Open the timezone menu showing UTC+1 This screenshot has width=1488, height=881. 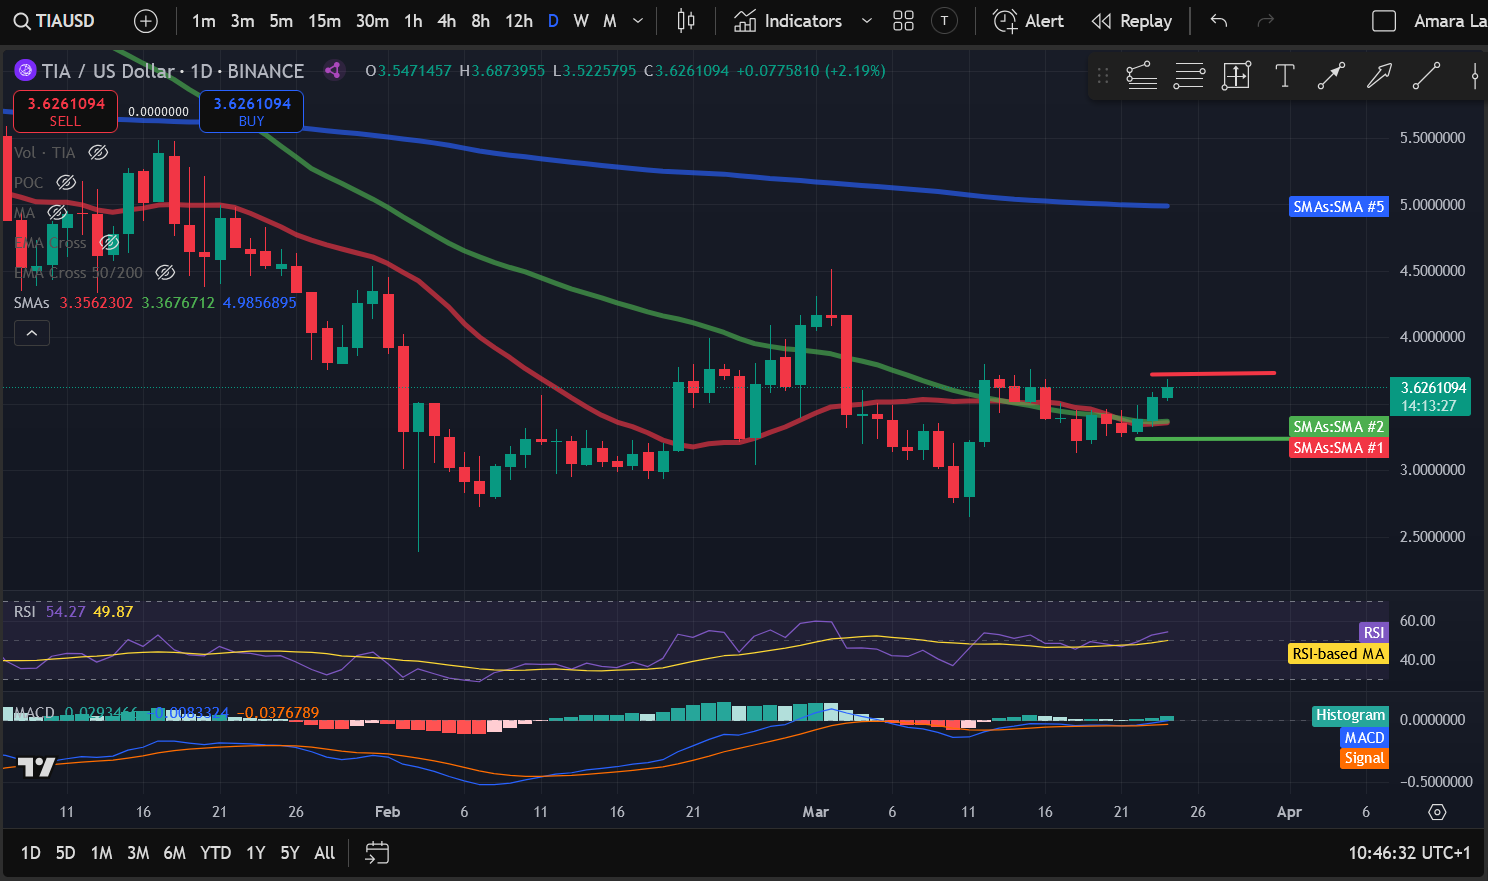coord(1410,853)
